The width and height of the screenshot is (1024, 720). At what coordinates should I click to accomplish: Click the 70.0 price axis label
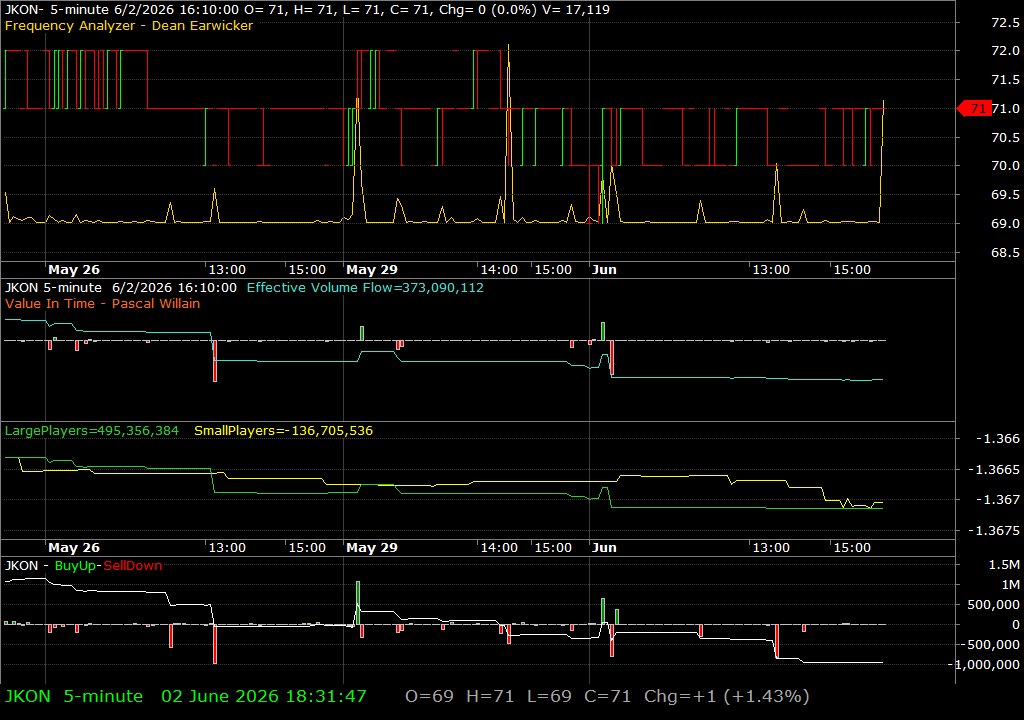[x=1005, y=166]
